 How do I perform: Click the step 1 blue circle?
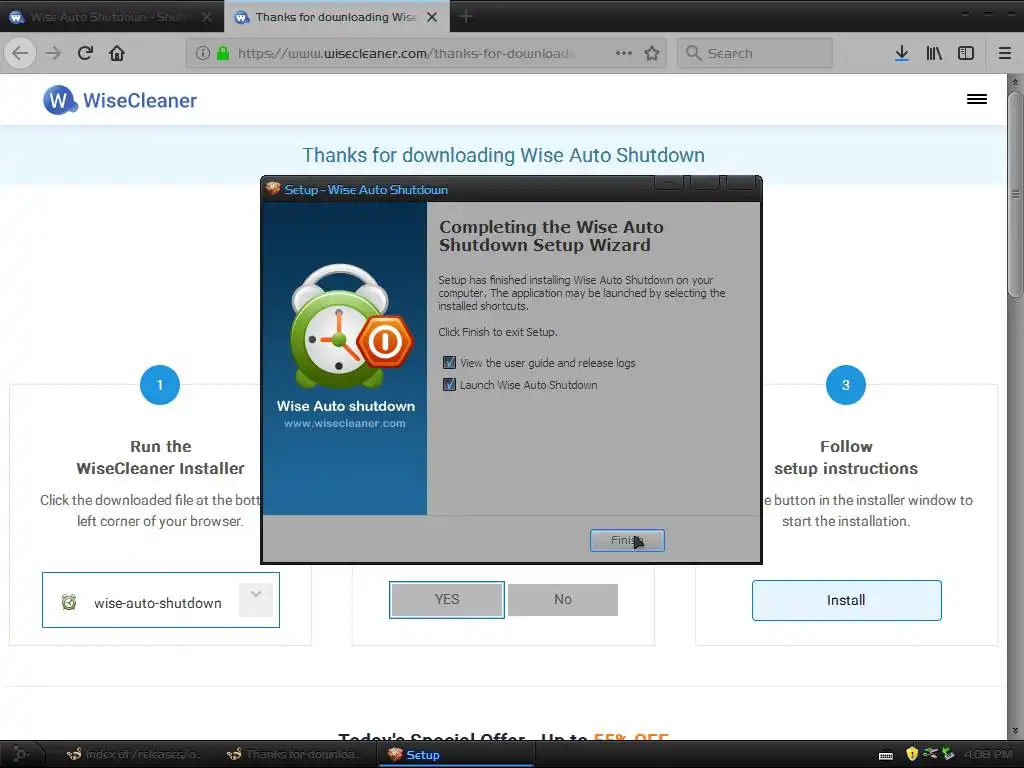pyautogui.click(x=160, y=385)
